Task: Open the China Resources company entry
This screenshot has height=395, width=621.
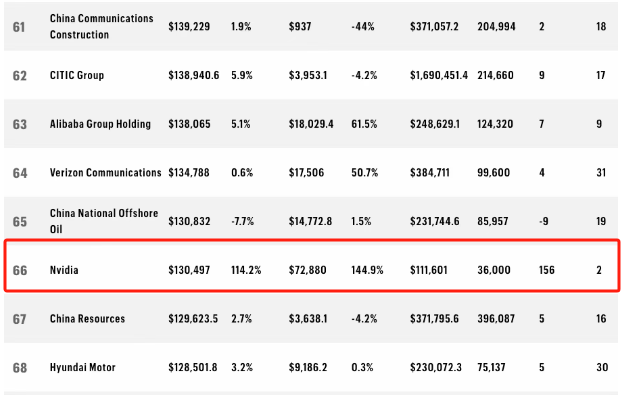Action: coord(87,319)
